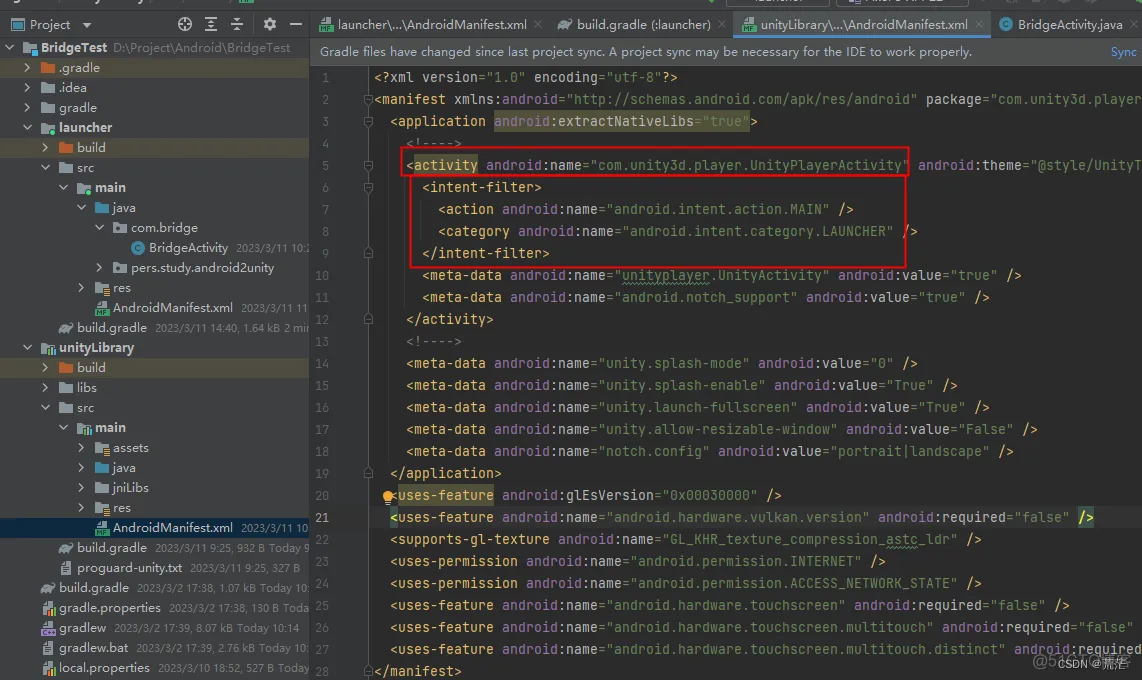Click line number 21 in gutter
The height and width of the screenshot is (680, 1142).
click(322, 518)
